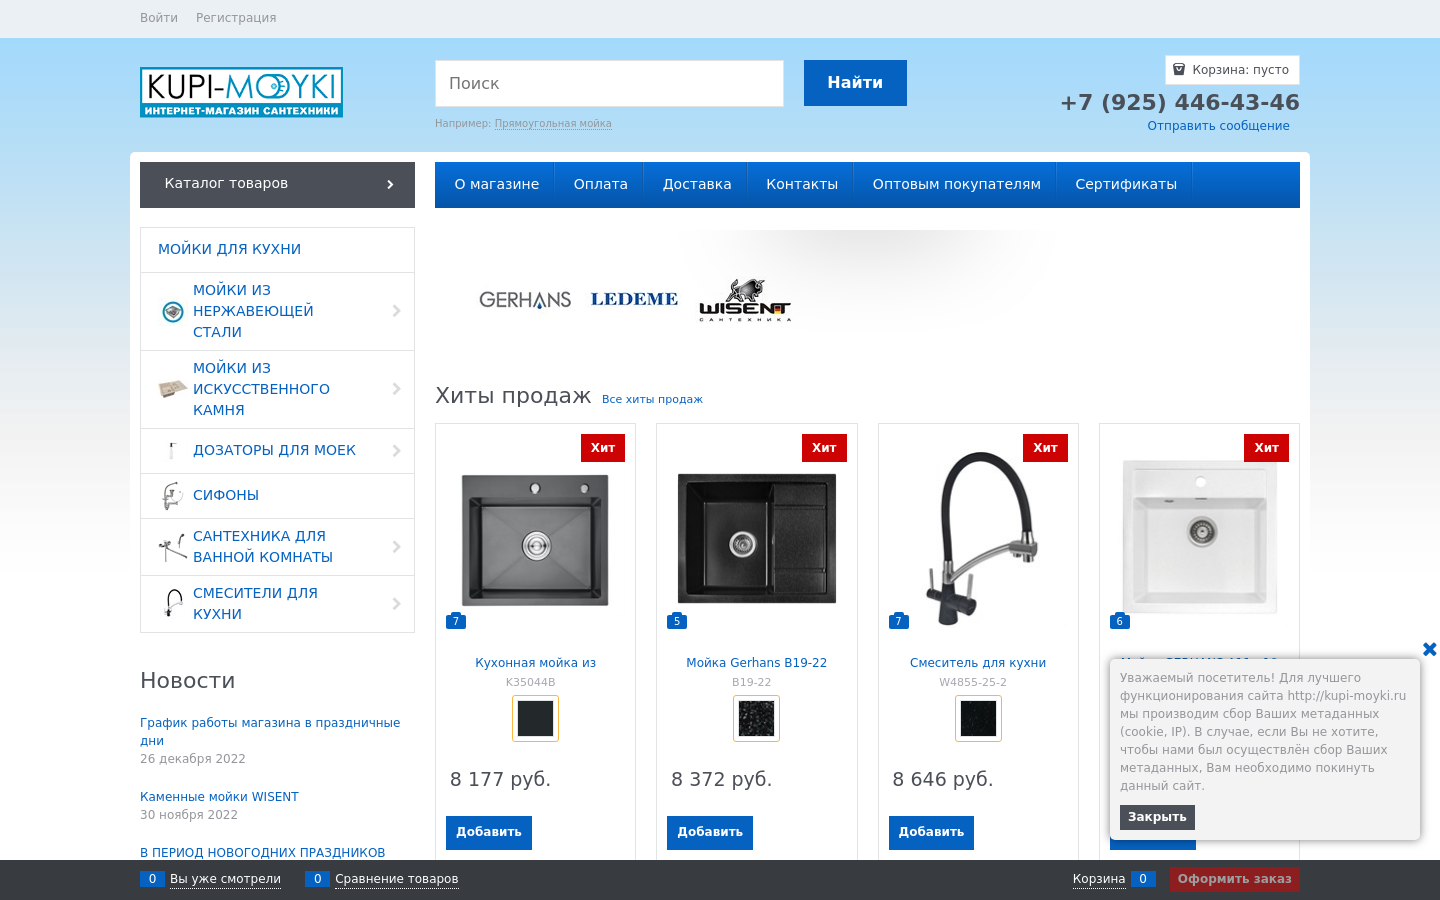Expand the artificial stone sinks submenu chevron
This screenshot has height=900, width=1440.
[397, 389]
